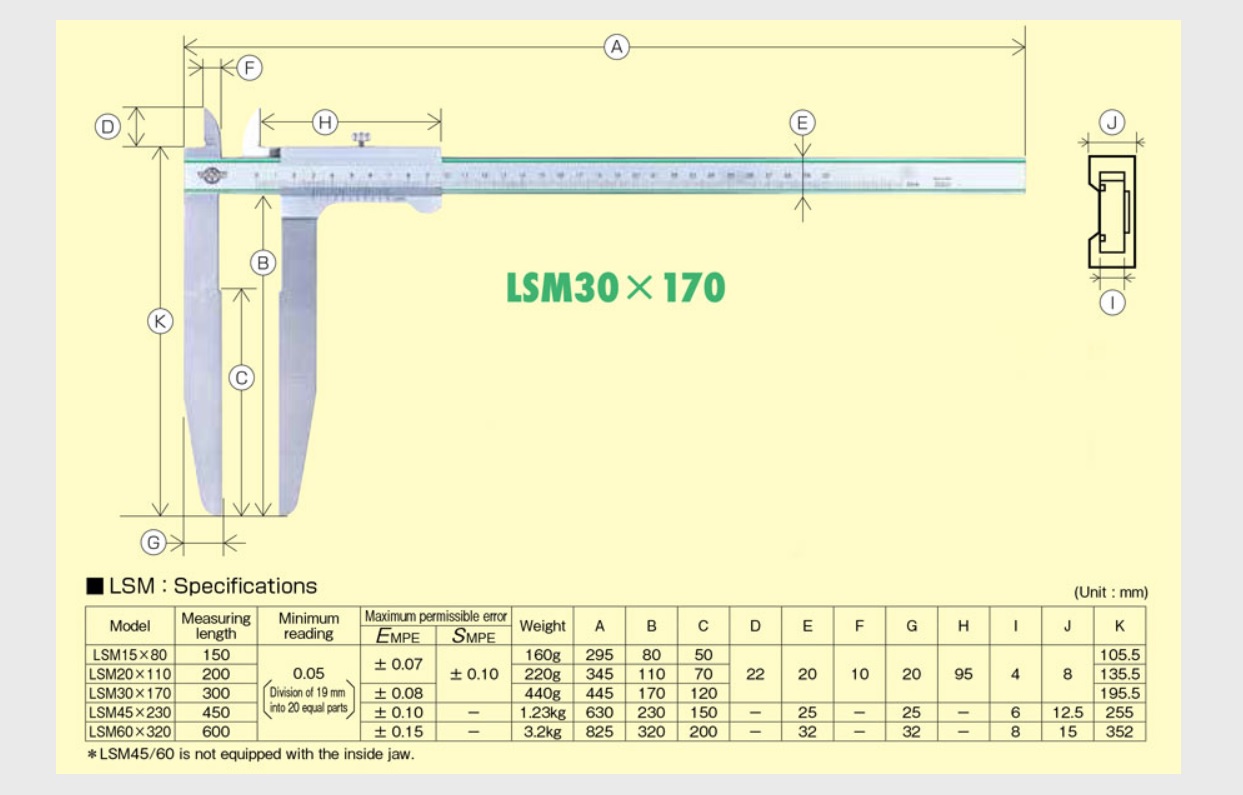Select the LSM60×320 model cell

(x=130, y=732)
